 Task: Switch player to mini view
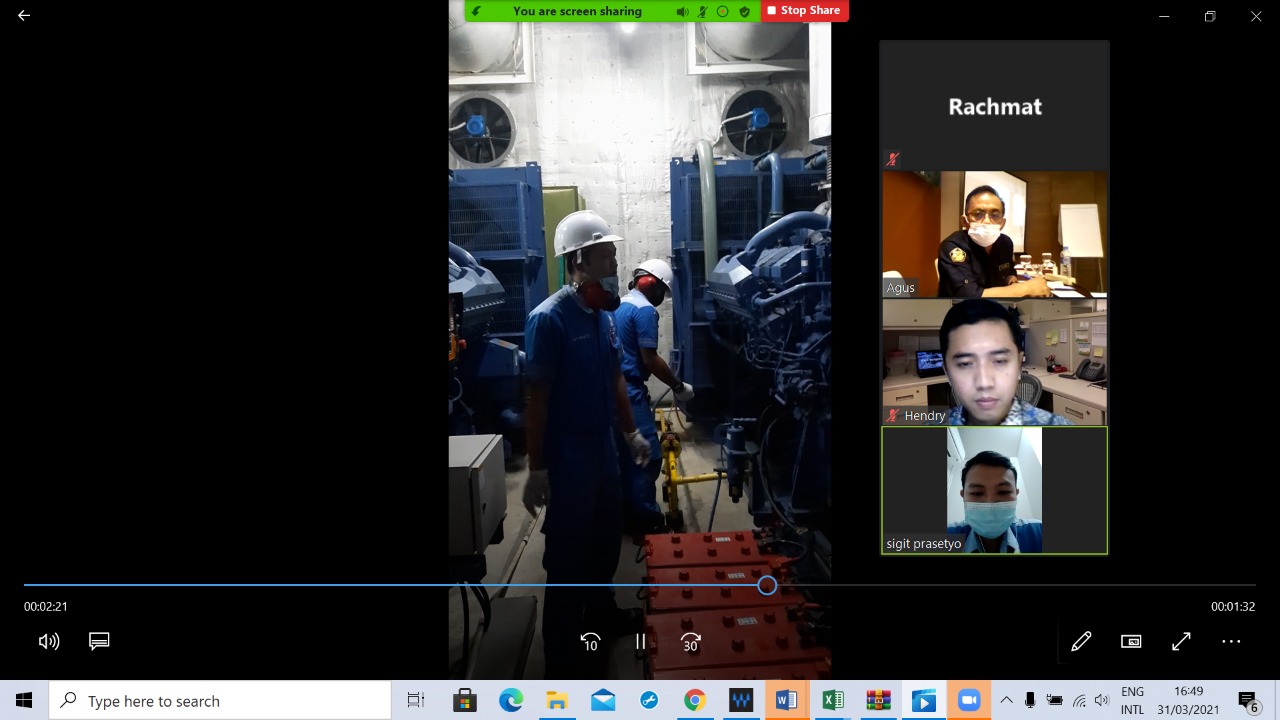[x=1131, y=642]
